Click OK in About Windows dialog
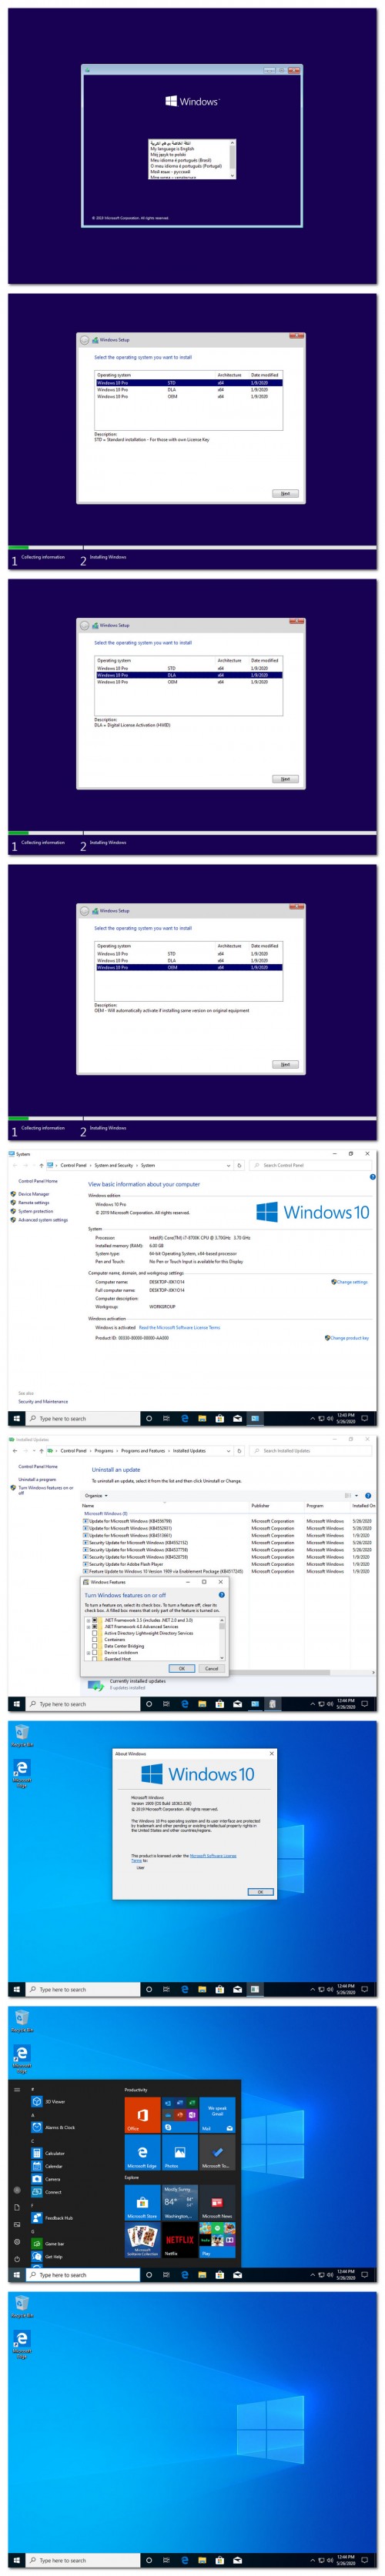385x2576 pixels. point(260,1892)
